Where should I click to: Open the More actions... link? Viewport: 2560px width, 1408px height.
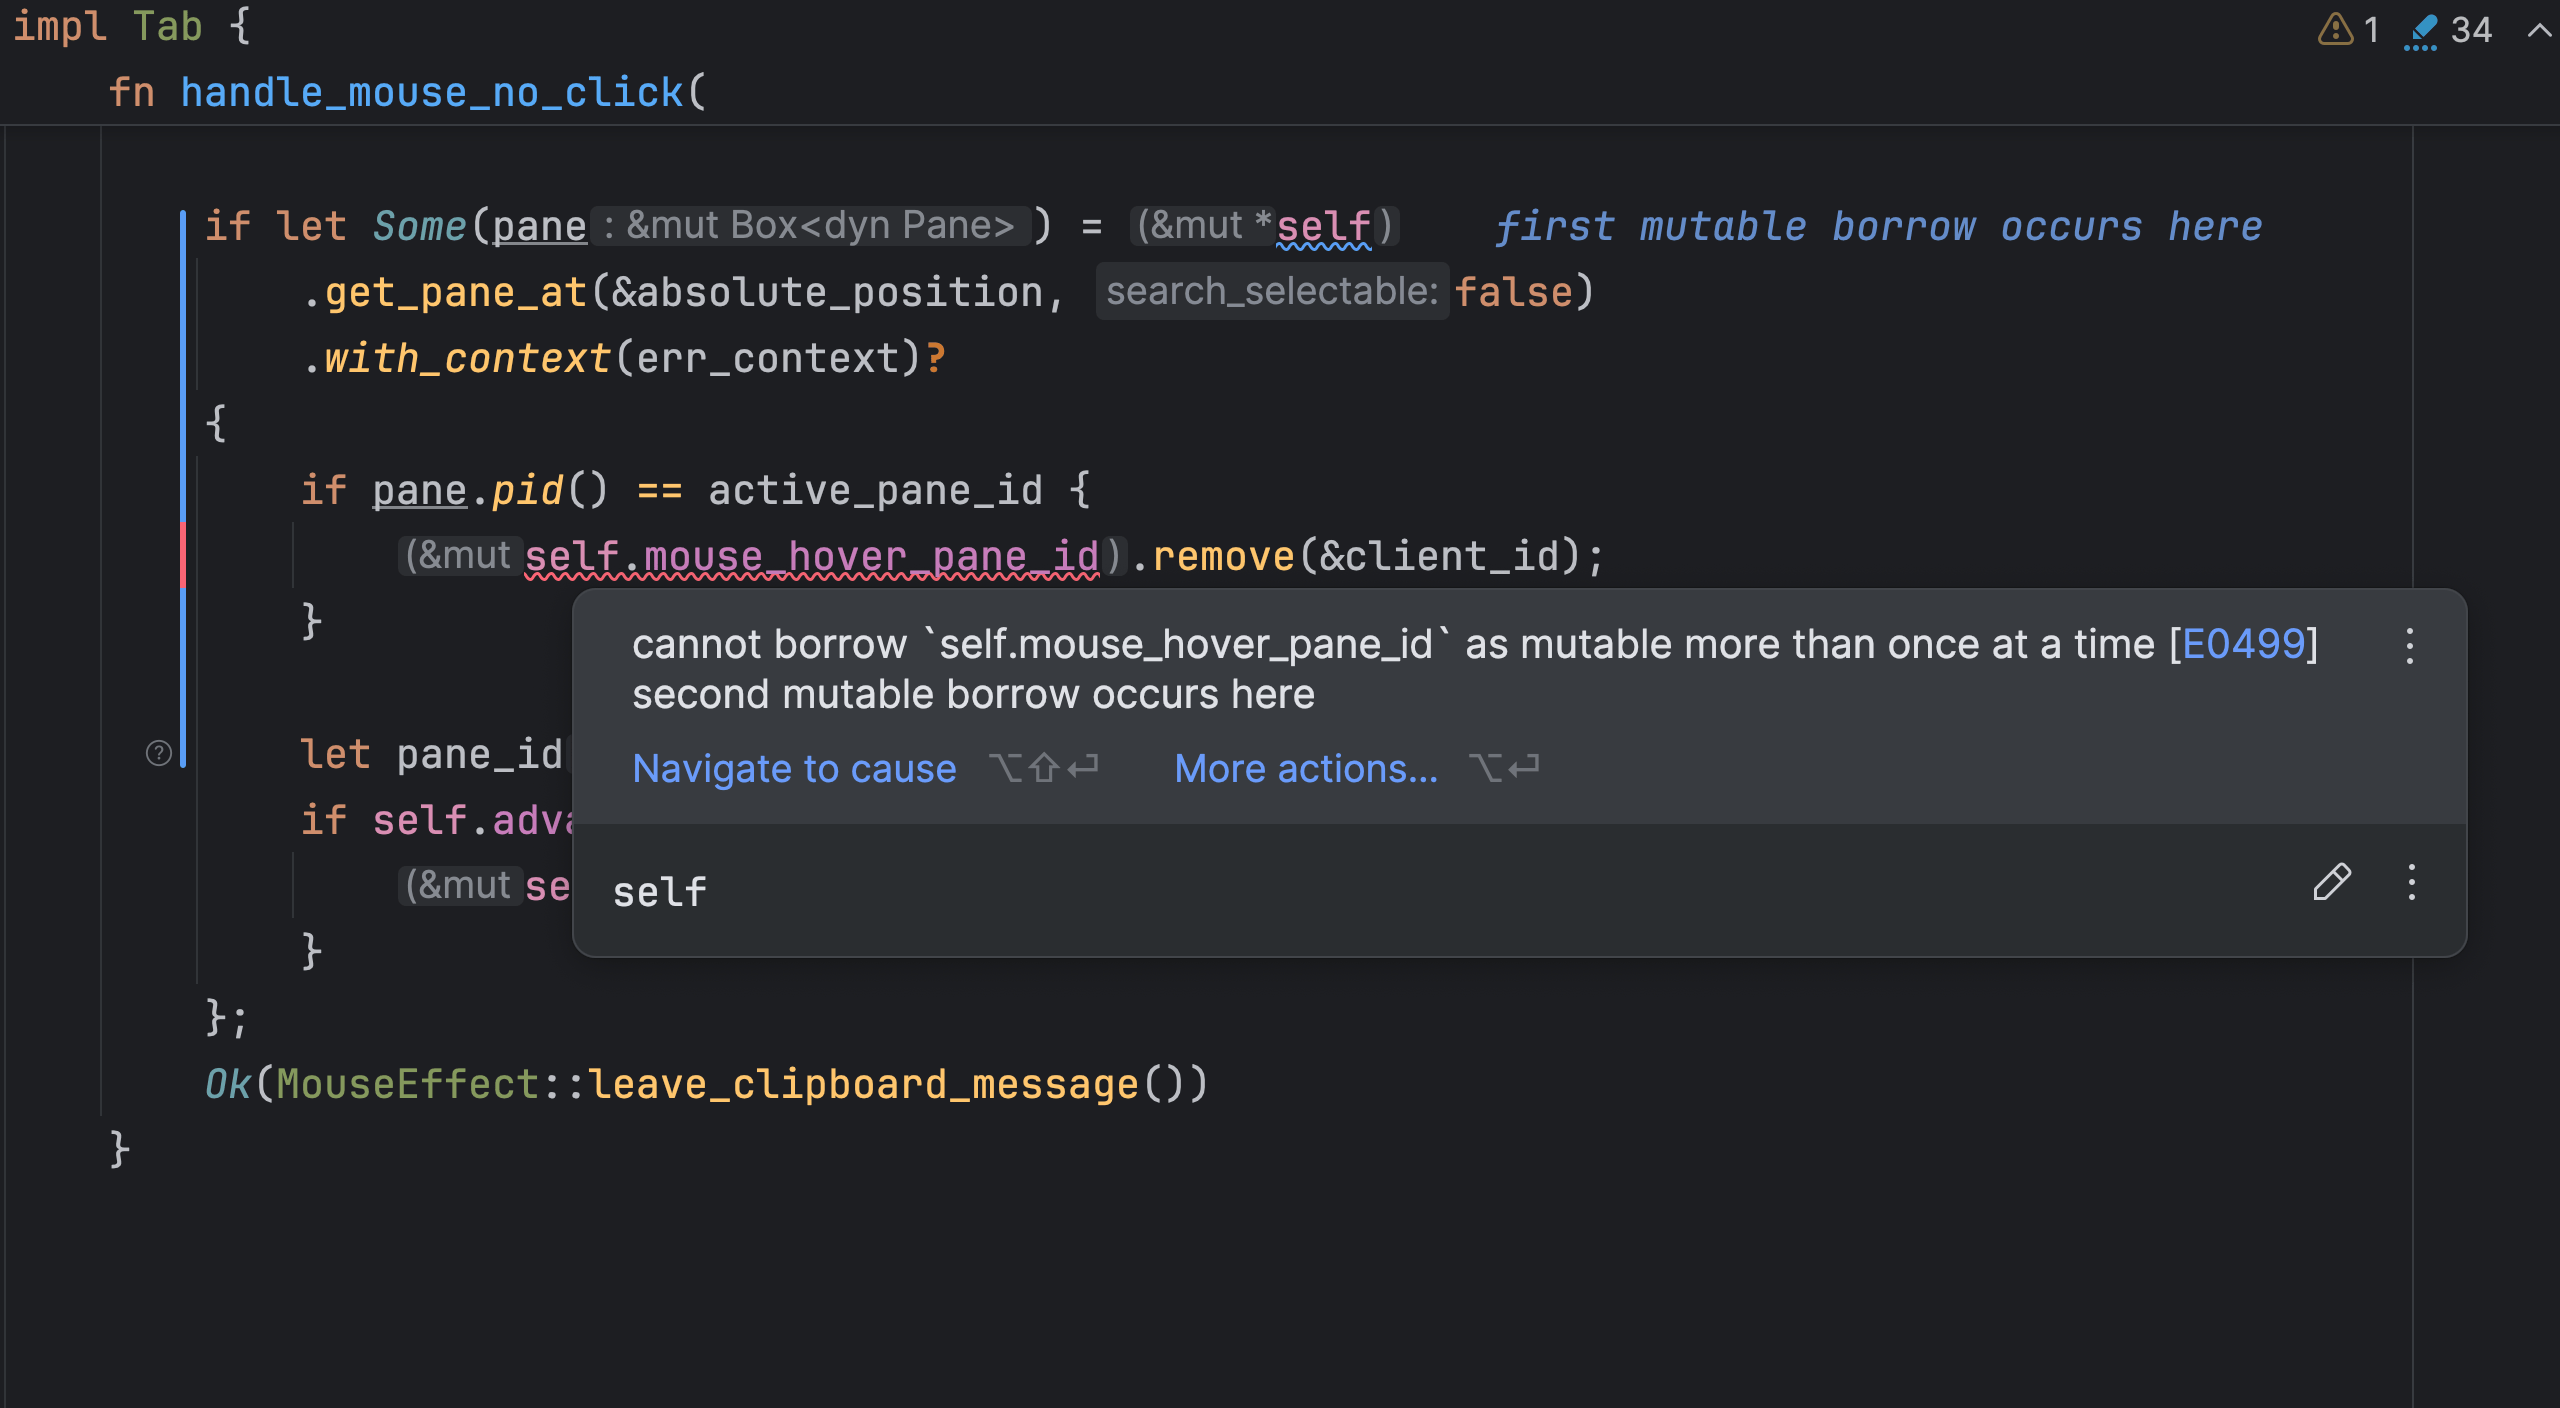pos(1305,769)
